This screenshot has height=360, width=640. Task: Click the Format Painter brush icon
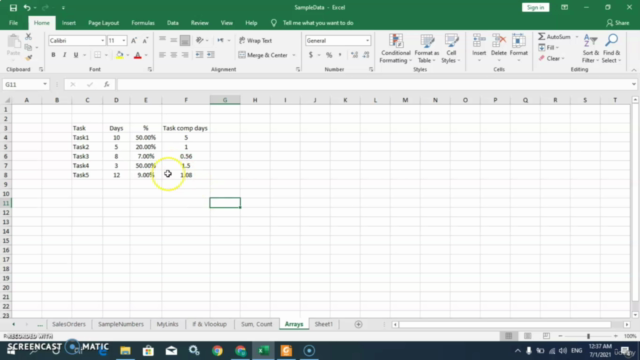[x=29, y=58]
